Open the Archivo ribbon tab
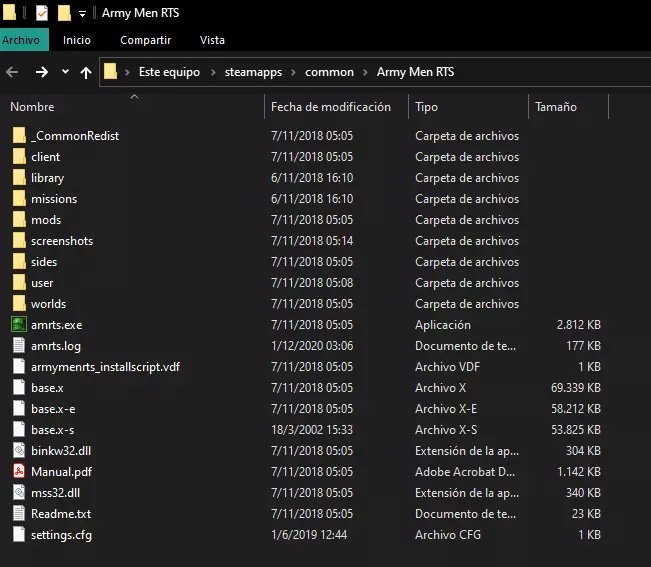This screenshot has width=651, height=567. 21,40
